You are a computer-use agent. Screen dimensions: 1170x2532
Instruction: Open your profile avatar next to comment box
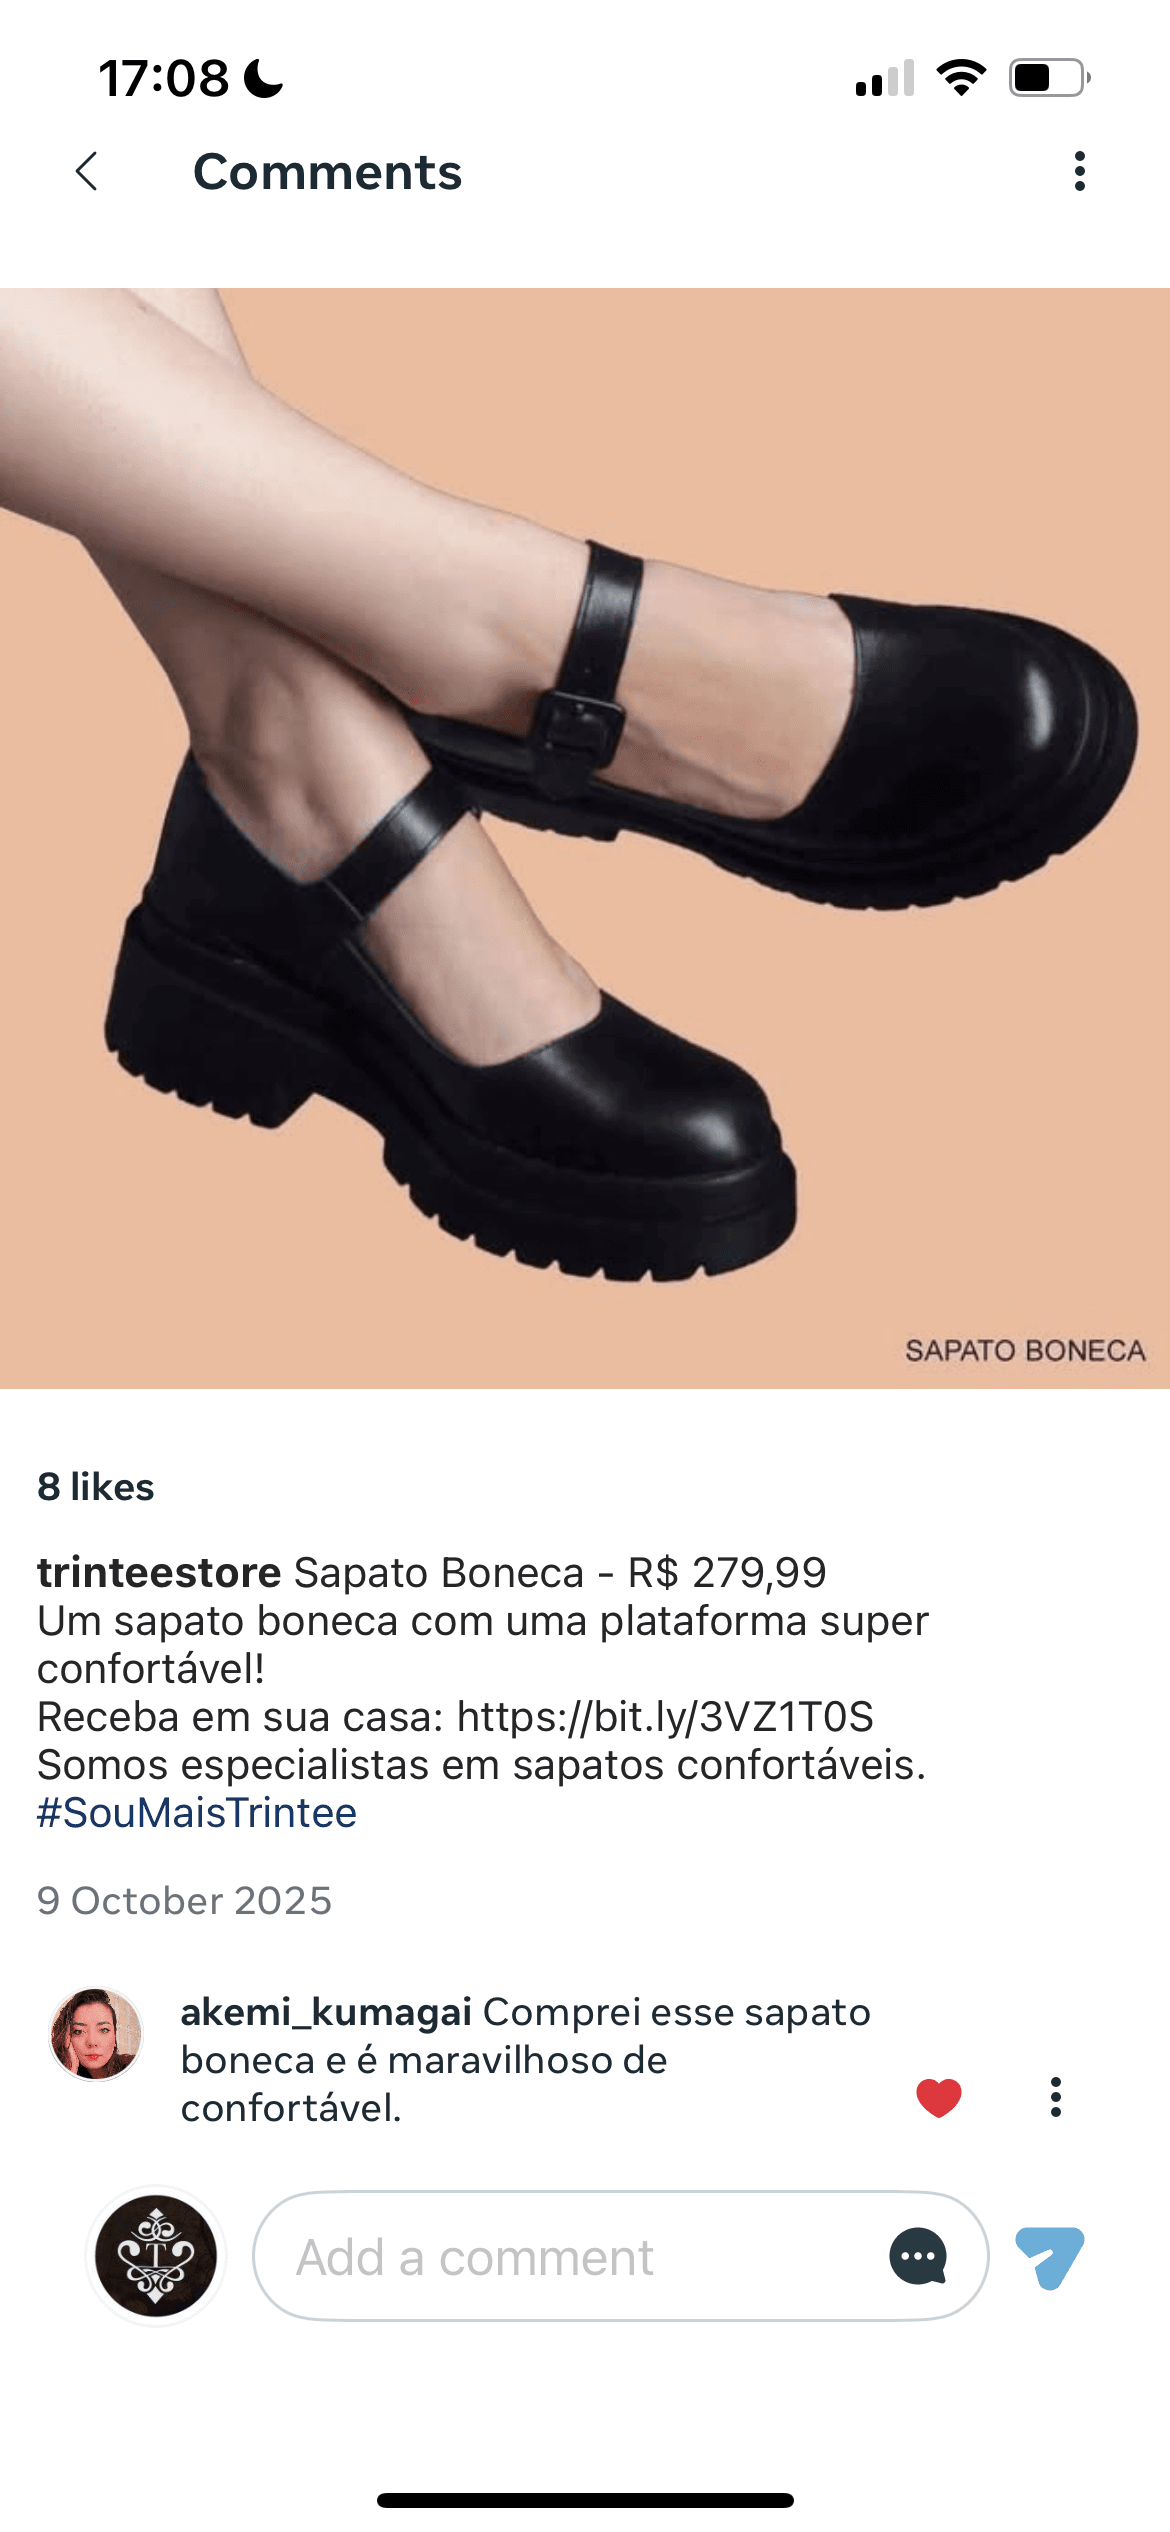coord(156,2256)
